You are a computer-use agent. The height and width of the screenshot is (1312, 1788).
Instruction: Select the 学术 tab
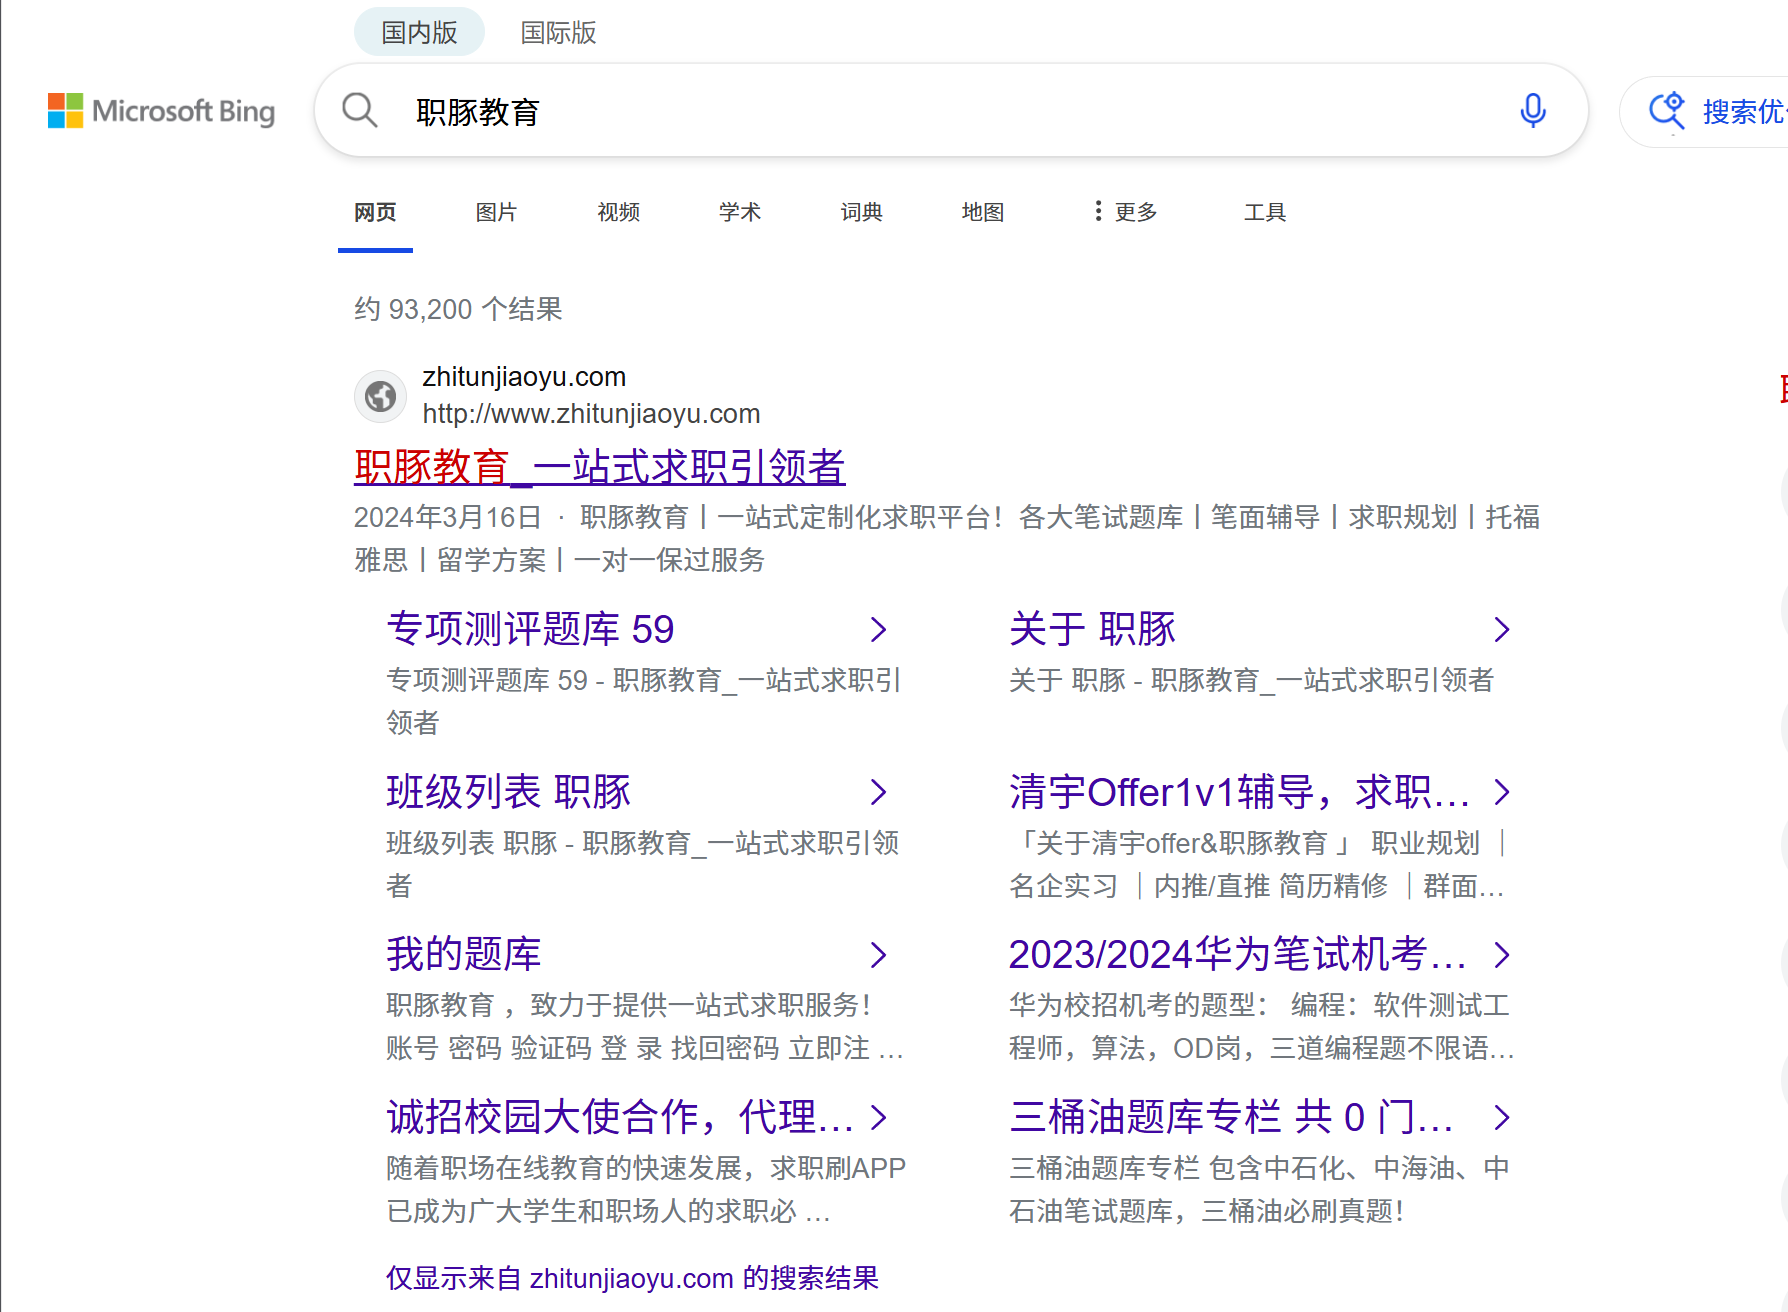point(740,212)
